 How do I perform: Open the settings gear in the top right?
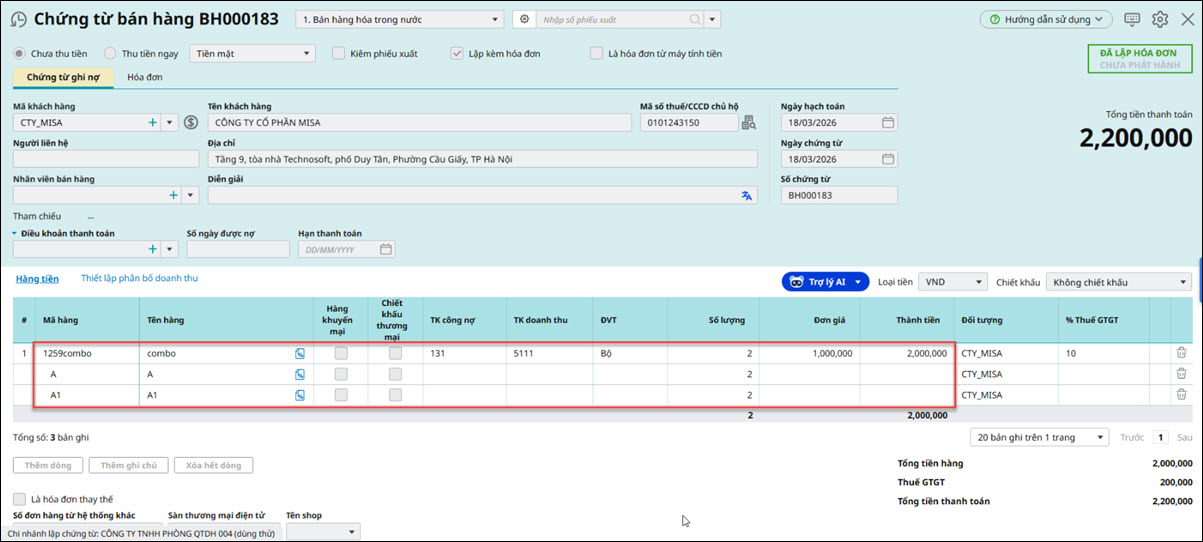(x=1160, y=19)
